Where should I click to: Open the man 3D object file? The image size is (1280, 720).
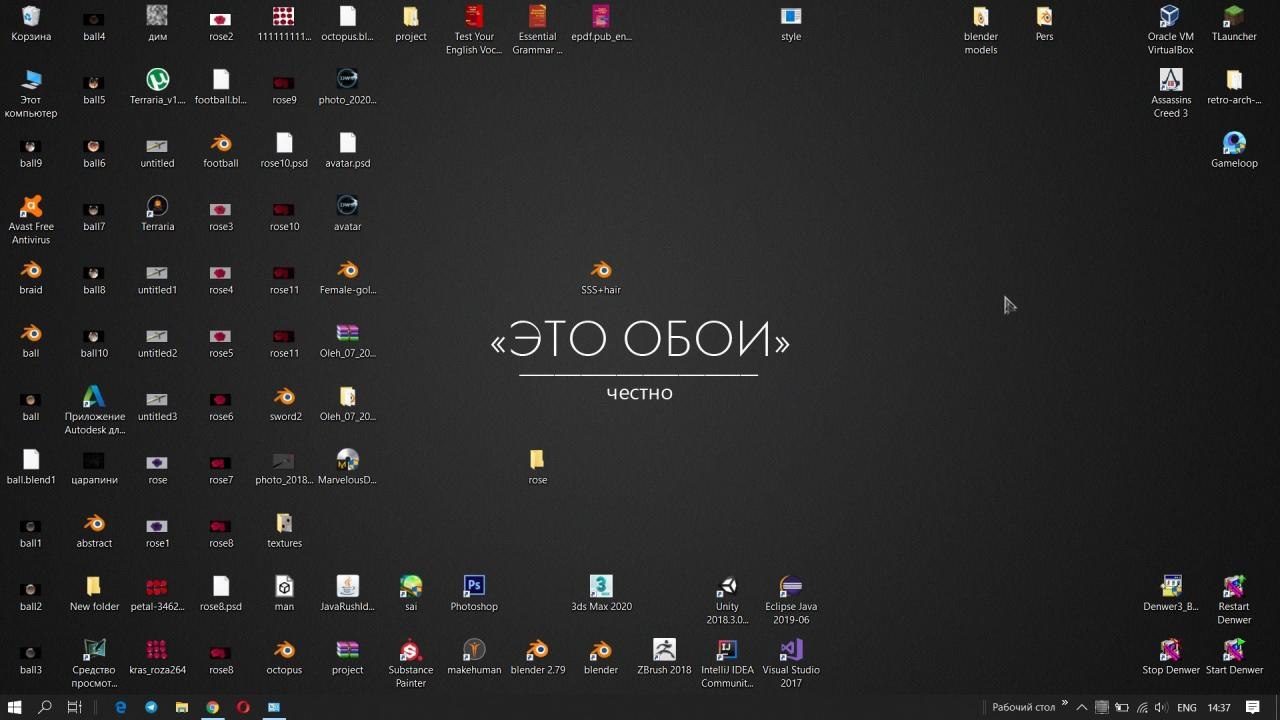click(284, 594)
